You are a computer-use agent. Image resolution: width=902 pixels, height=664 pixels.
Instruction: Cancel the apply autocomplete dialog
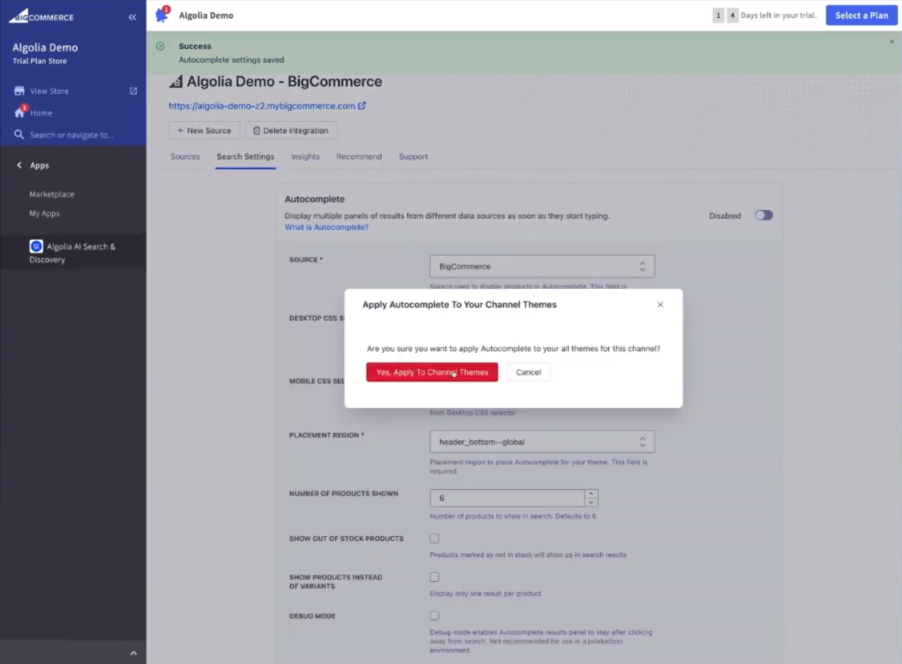[x=528, y=372]
